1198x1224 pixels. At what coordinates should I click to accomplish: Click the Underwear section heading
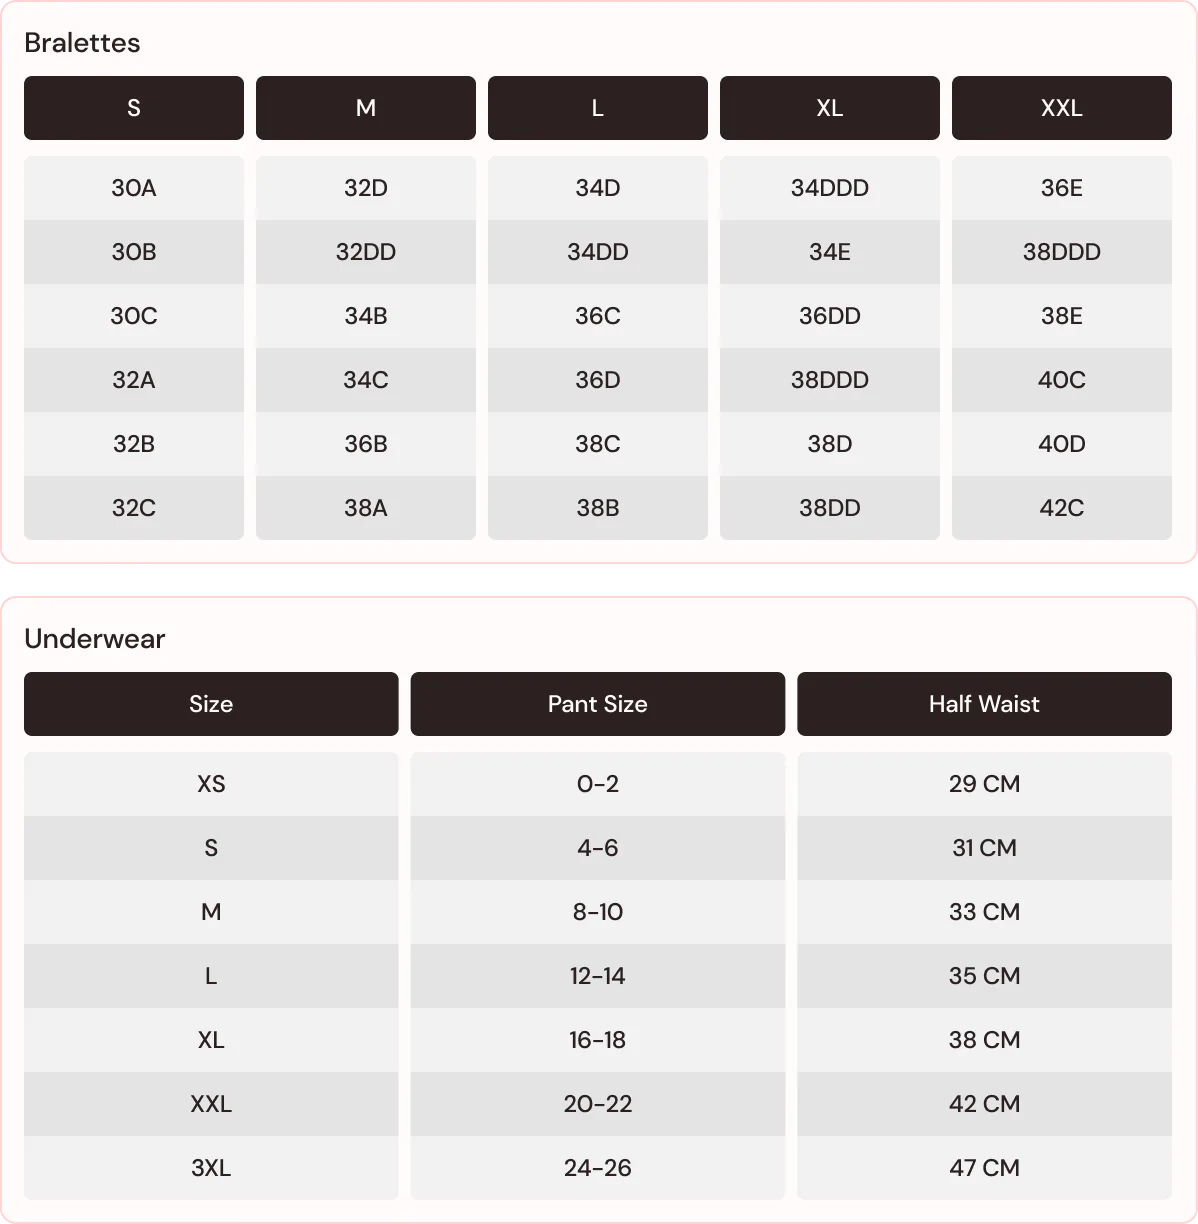[95, 639]
